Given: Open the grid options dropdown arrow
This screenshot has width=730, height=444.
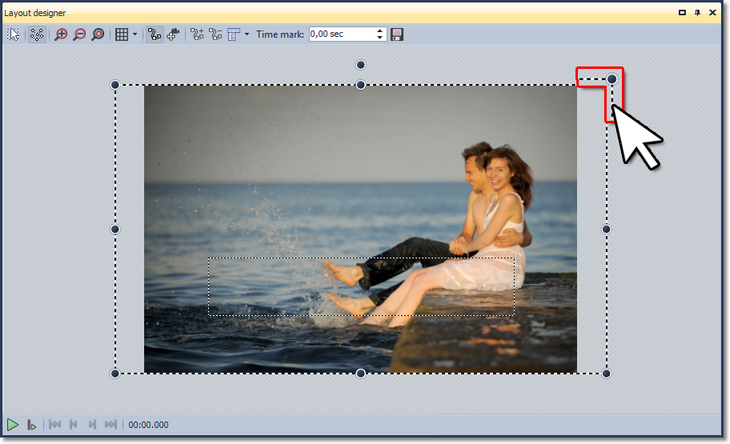Looking at the screenshot, I should point(135,34).
